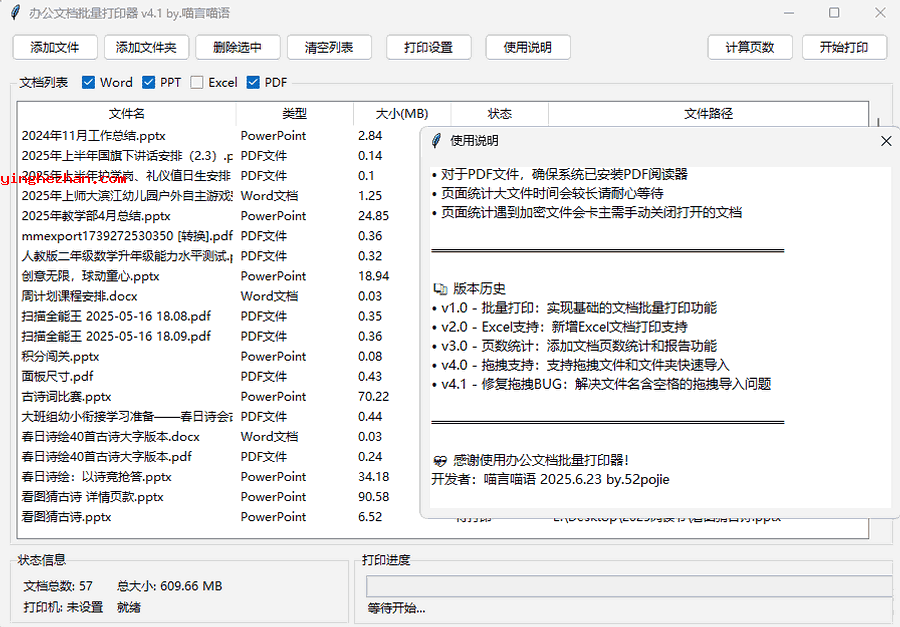This screenshot has height=627, width=900.
Task: Select row mmexport1739272530350 [转换].pdf
Action: click(219, 236)
